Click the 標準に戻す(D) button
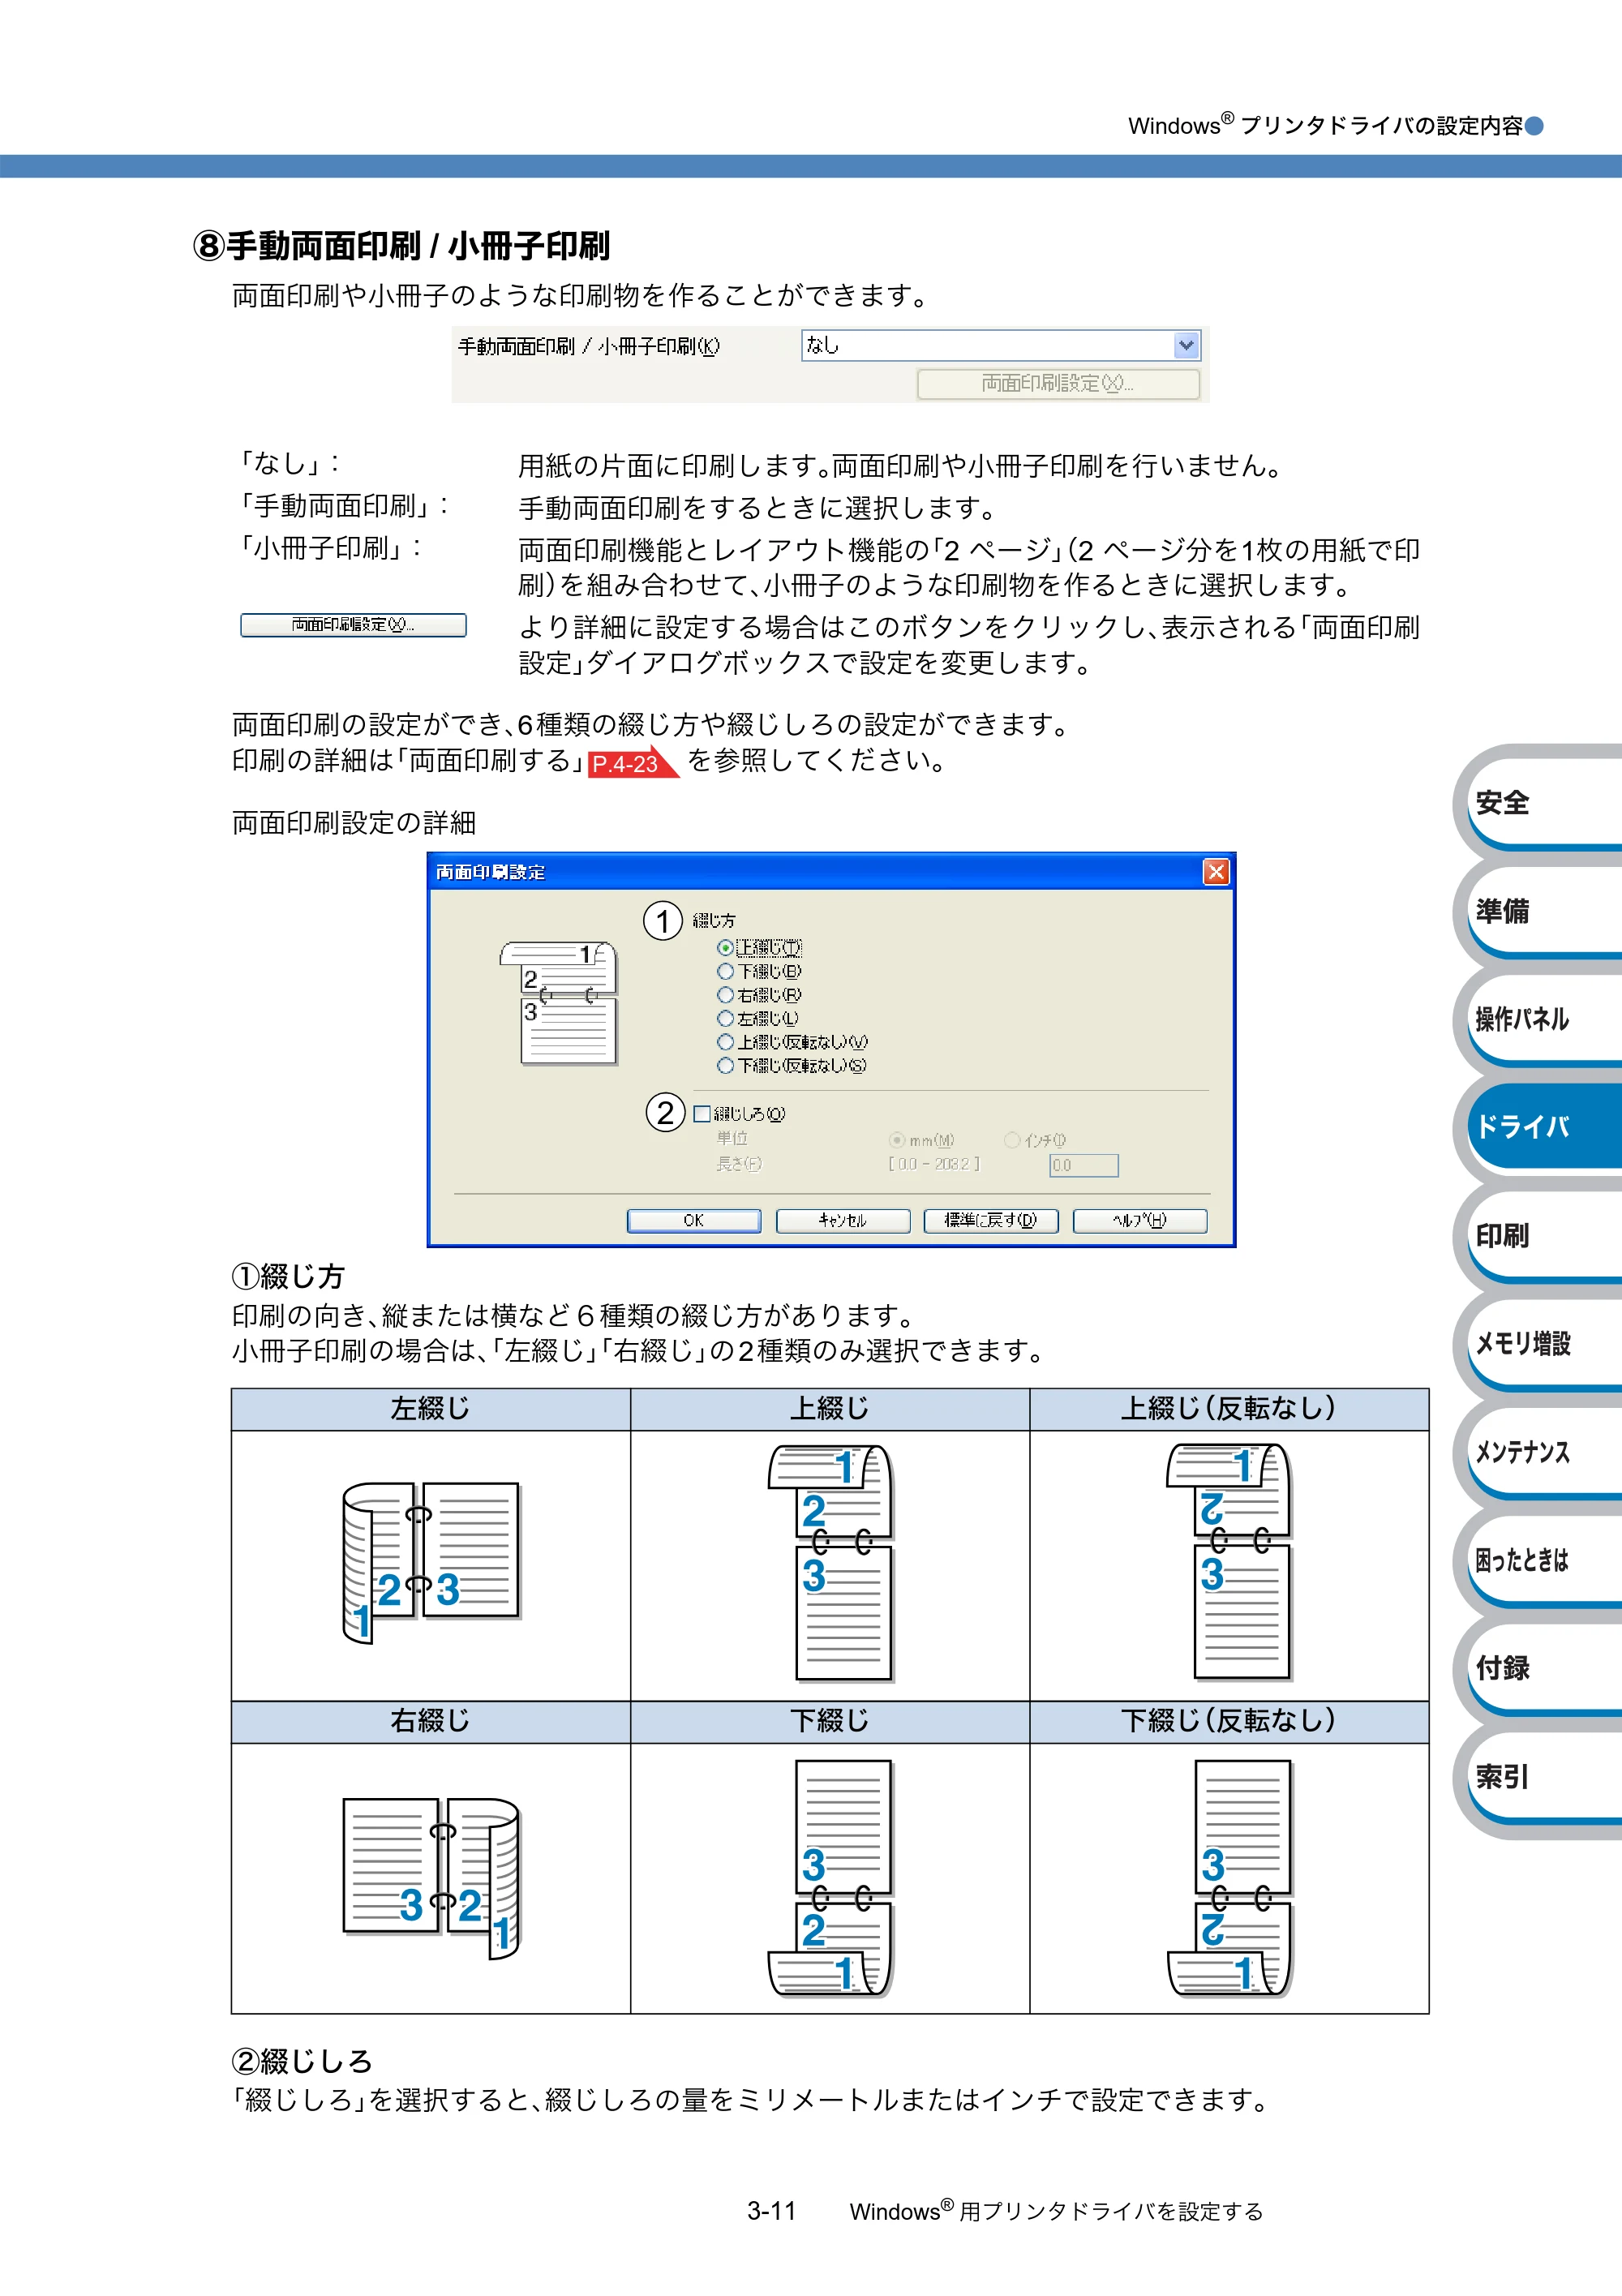Screen dimensions: 1622x2296 tap(991, 1220)
